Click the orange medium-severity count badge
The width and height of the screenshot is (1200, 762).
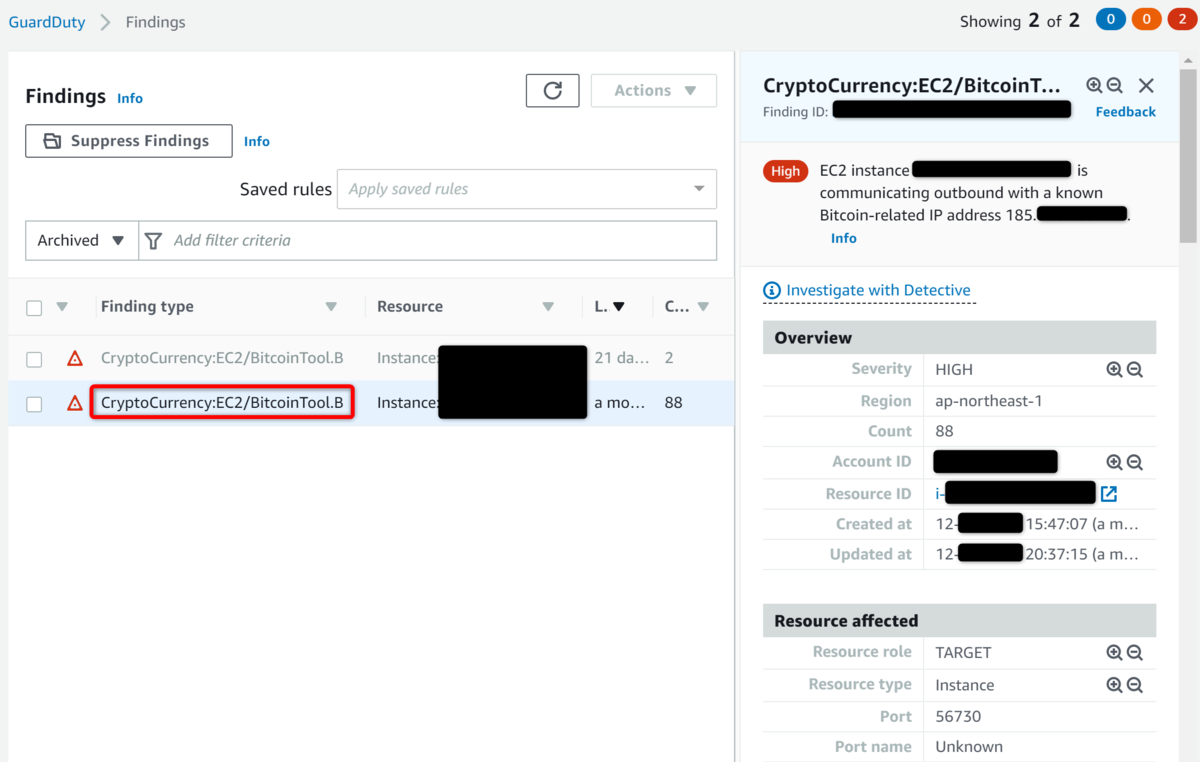[x=1147, y=20]
